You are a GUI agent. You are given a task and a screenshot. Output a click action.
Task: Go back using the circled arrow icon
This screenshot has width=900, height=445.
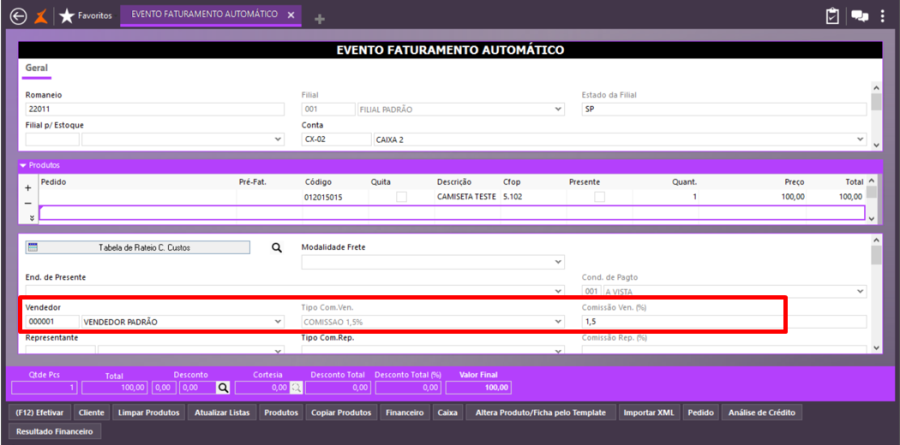coord(18,16)
